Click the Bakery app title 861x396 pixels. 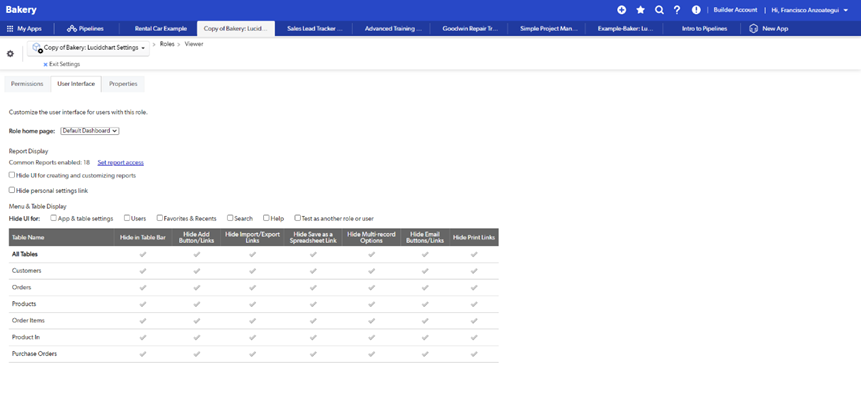(x=21, y=9)
